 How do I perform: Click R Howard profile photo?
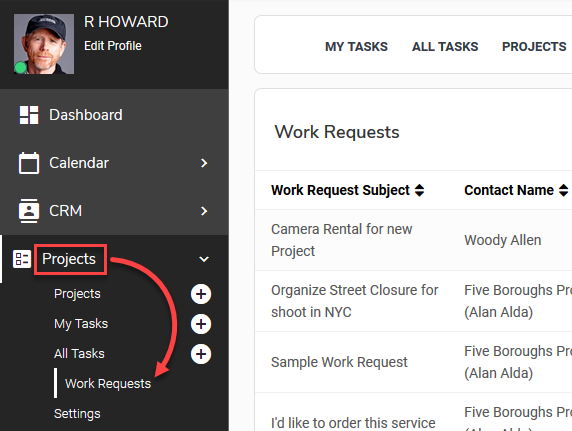(x=44, y=44)
